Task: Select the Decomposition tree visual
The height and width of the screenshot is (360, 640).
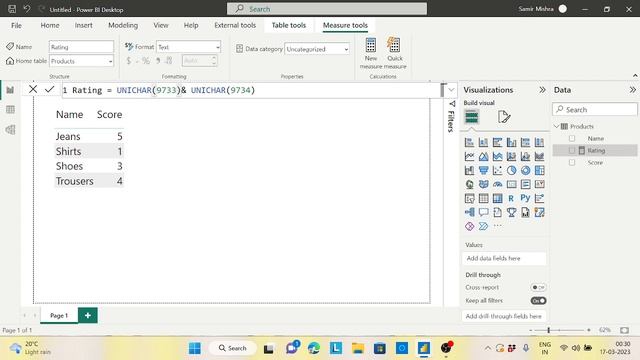Action: click(x=469, y=212)
